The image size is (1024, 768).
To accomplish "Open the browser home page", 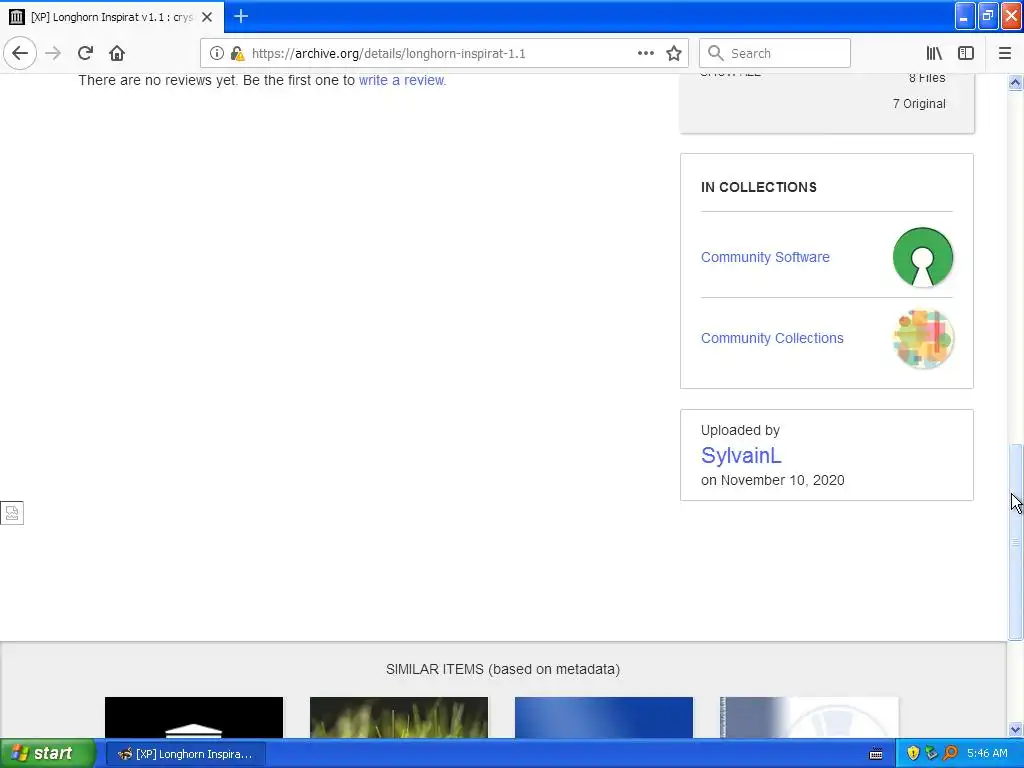I will pyautogui.click(x=117, y=53).
